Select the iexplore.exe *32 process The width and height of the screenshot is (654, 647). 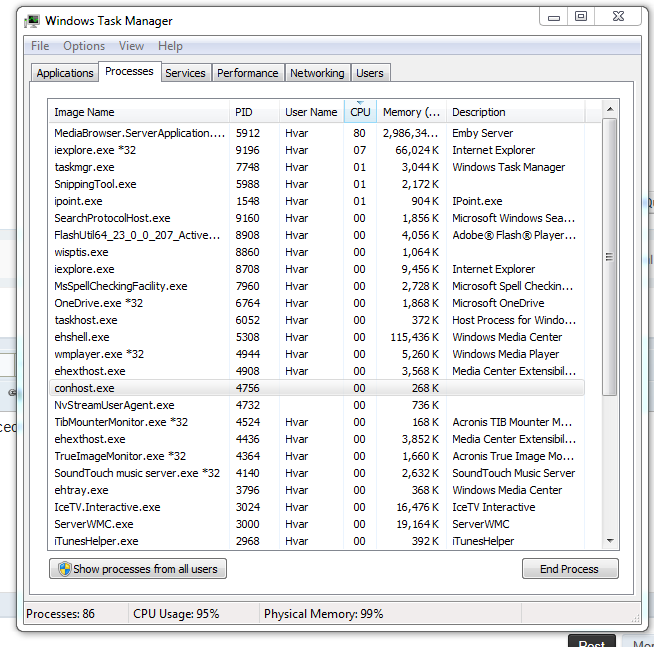click(317, 150)
